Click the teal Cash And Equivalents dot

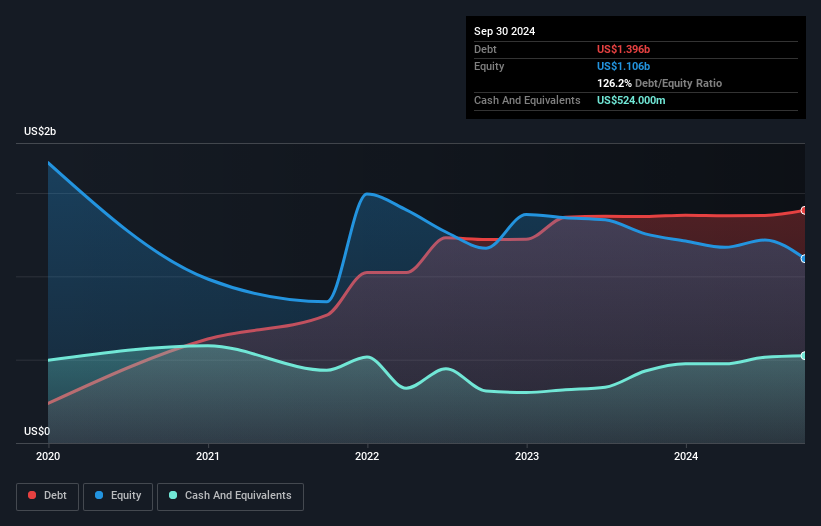(173, 495)
